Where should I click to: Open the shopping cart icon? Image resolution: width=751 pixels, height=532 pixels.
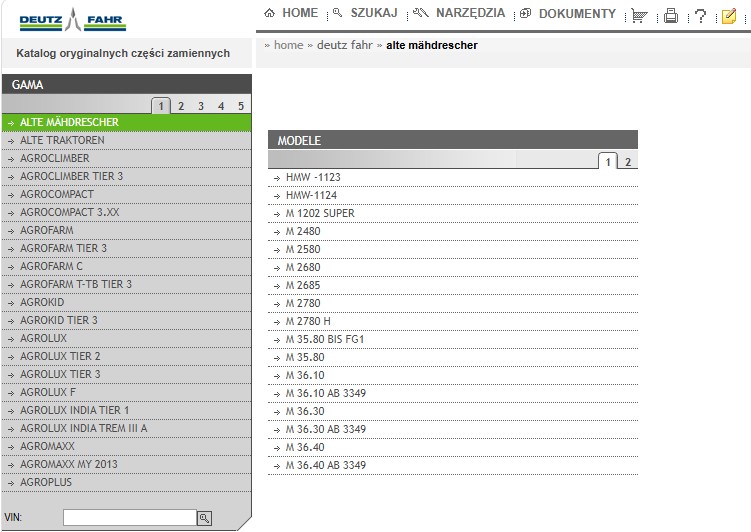click(x=639, y=16)
